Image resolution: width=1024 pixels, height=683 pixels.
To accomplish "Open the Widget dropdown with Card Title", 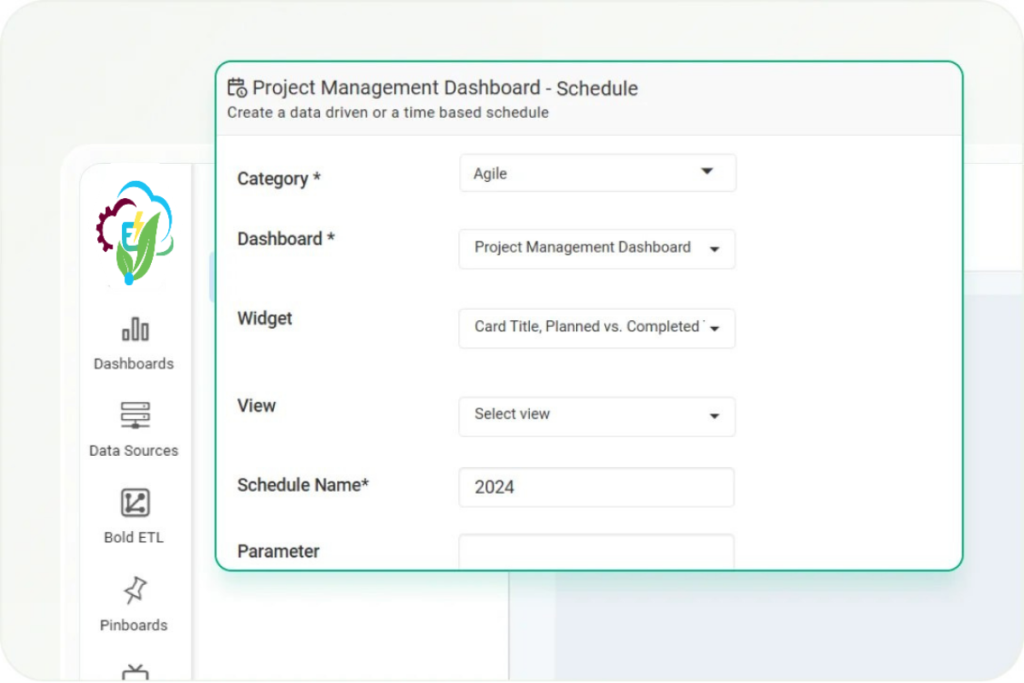I will (x=597, y=328).
